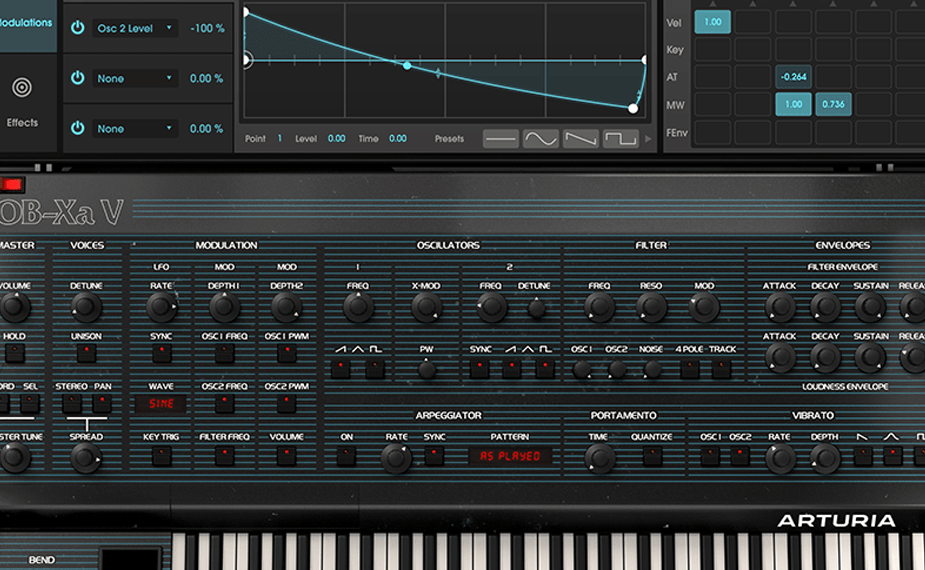
Task: Open the Effects panel icon
Action: pos(22,89)
